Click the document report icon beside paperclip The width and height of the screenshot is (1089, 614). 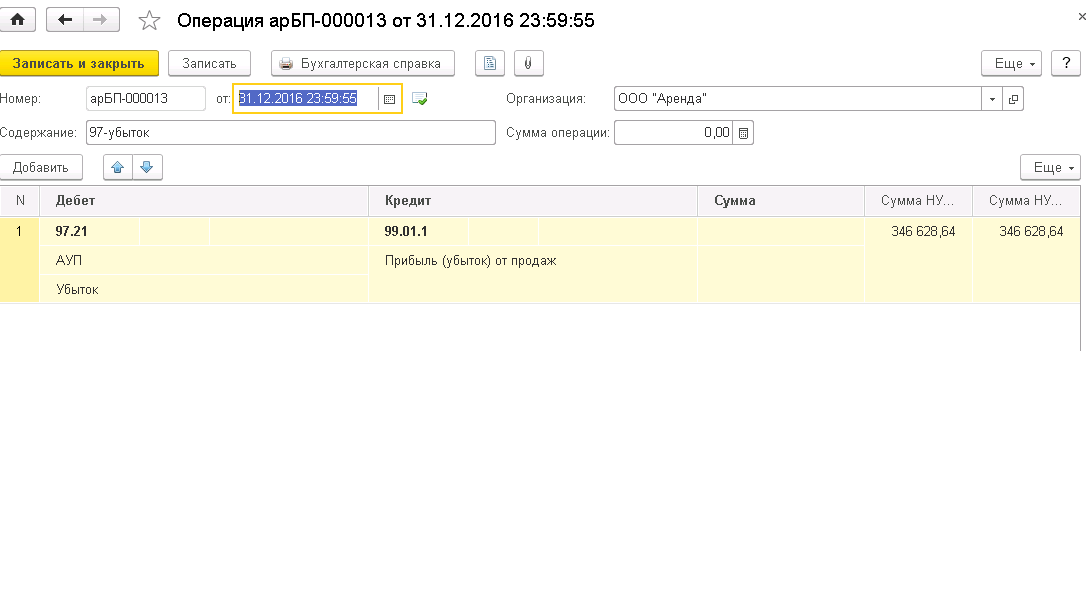coord(489,63)
